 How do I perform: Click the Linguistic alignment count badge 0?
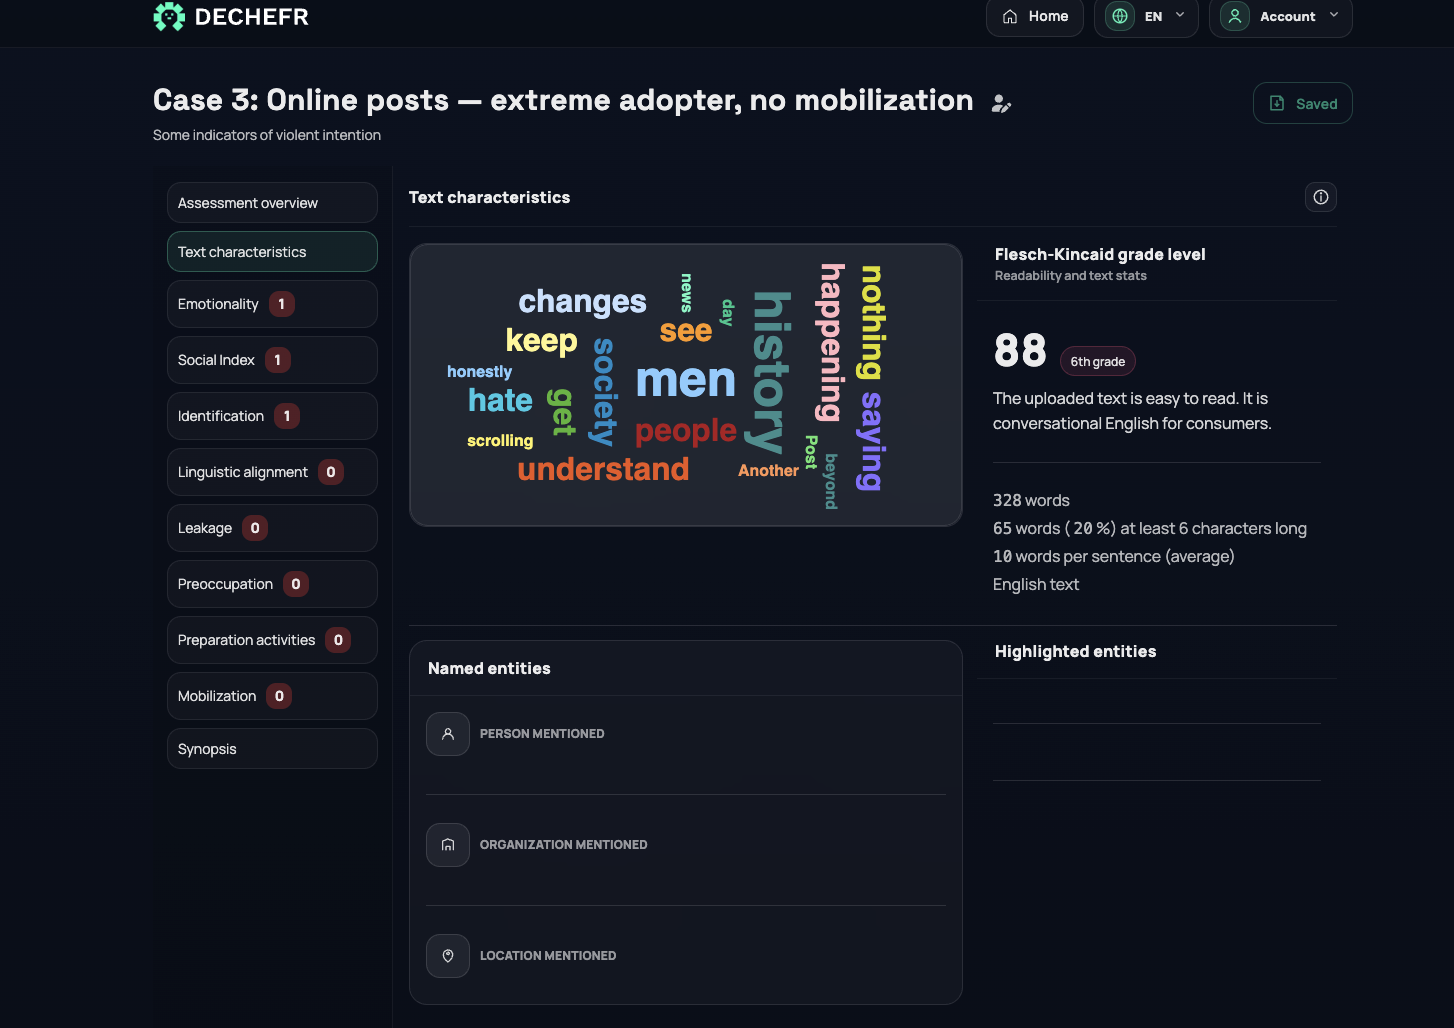coord(331,472)
